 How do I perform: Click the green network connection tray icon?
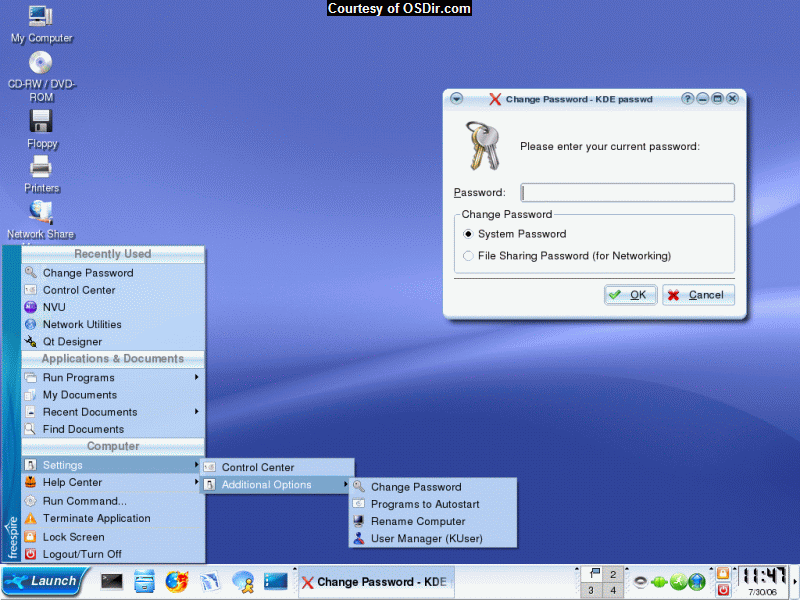click(x=659, y=581)
